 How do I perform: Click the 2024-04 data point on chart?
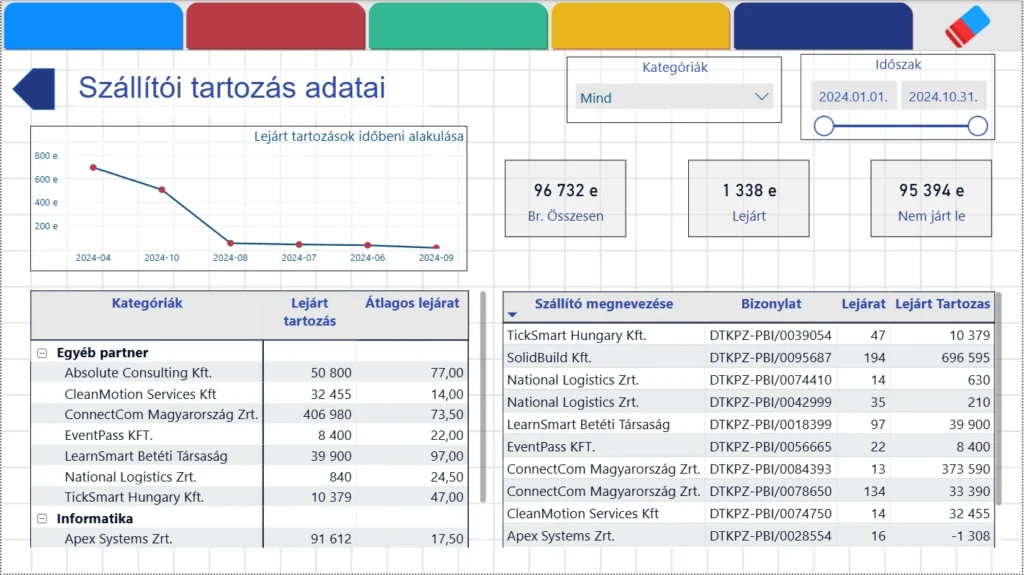pos(93,168)
